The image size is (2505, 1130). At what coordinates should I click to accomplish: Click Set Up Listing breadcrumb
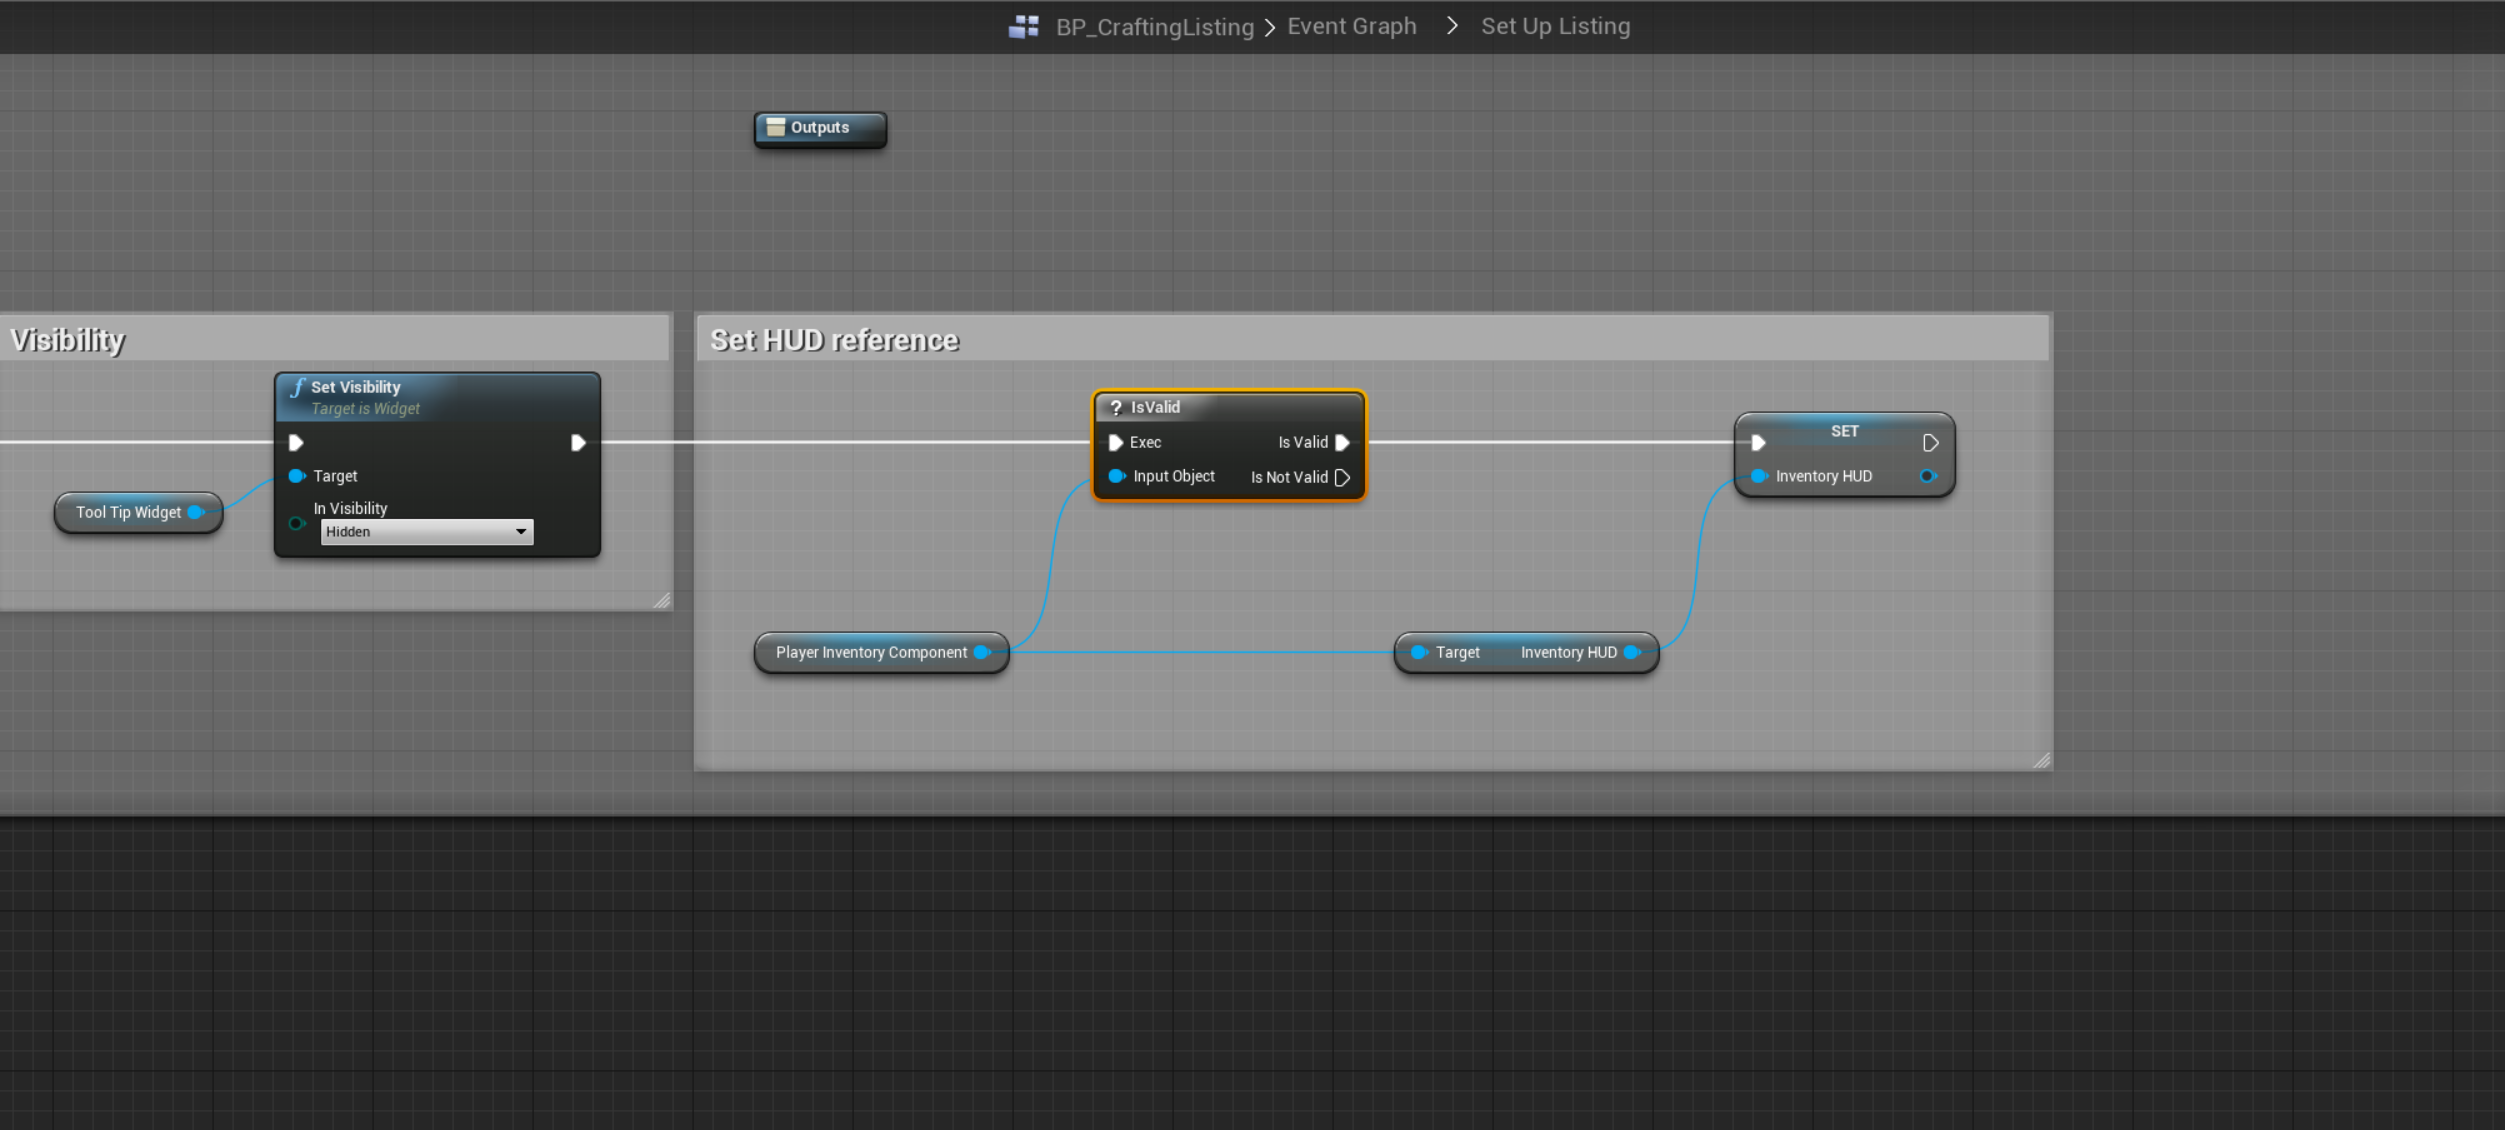(x=1555, y=27)
